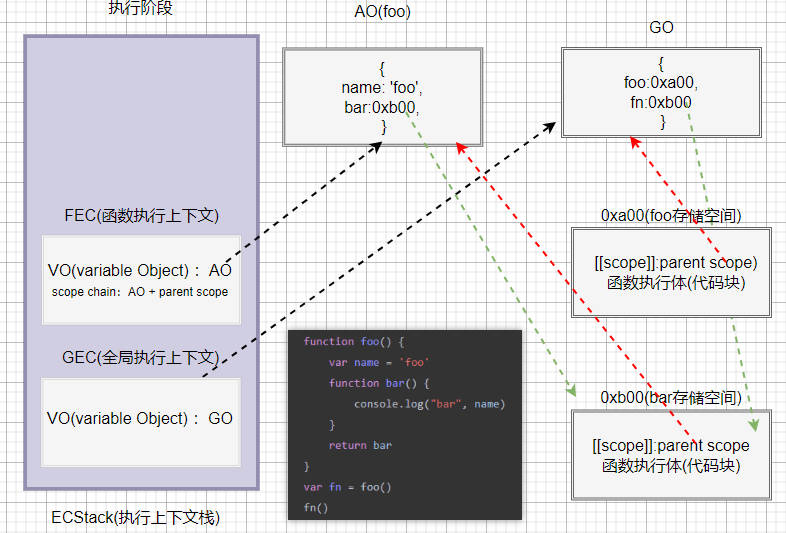Click the AO(foo) title label
Screen dimensions: 786x533
[382, 11]
